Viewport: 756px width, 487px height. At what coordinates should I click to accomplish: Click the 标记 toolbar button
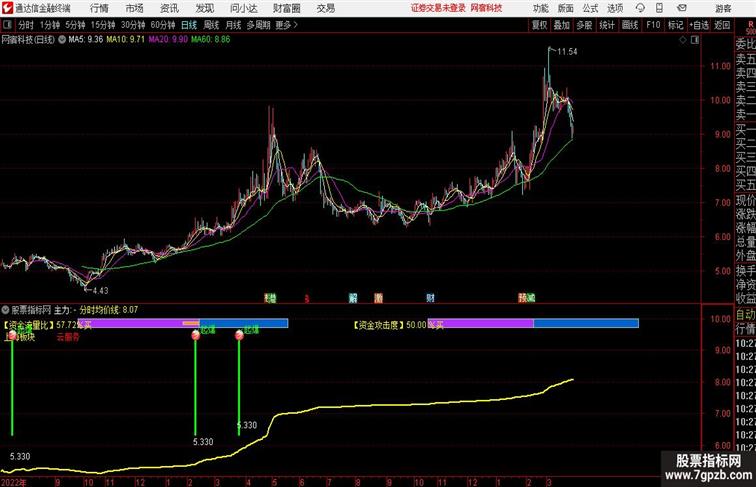click(675, 25)
